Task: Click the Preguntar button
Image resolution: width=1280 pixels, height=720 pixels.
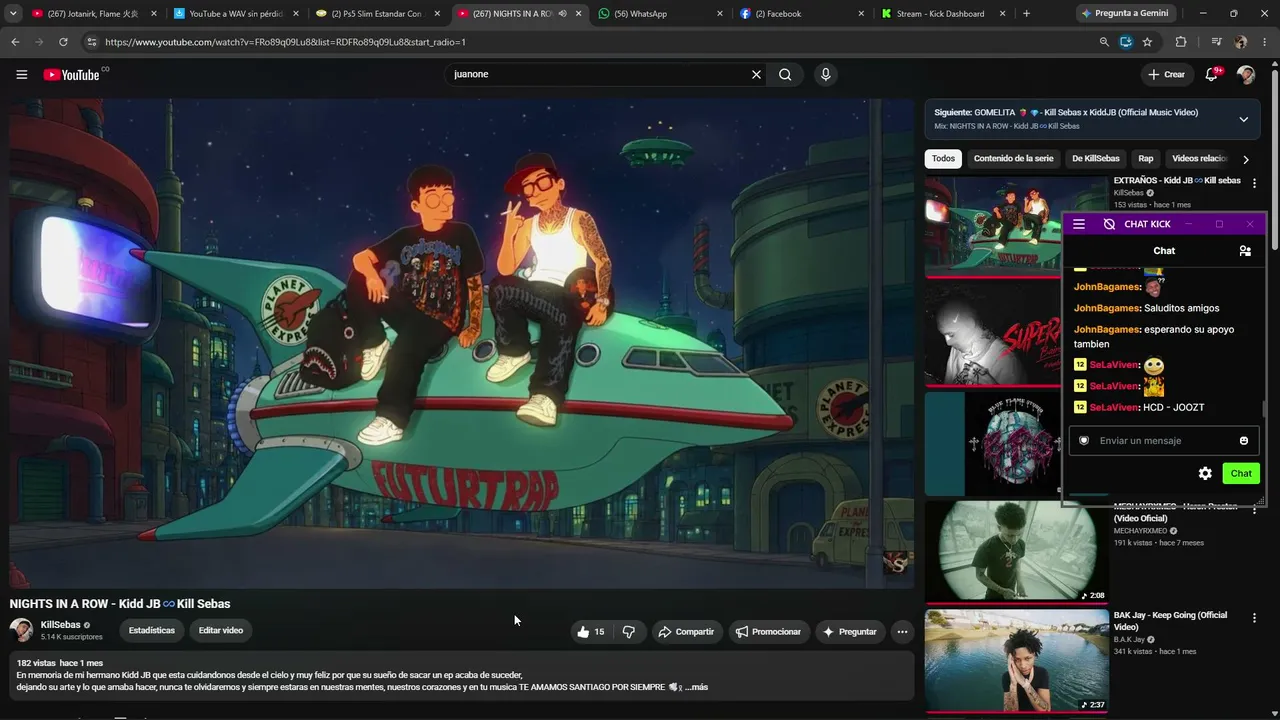Action: (x=849, y=632)
